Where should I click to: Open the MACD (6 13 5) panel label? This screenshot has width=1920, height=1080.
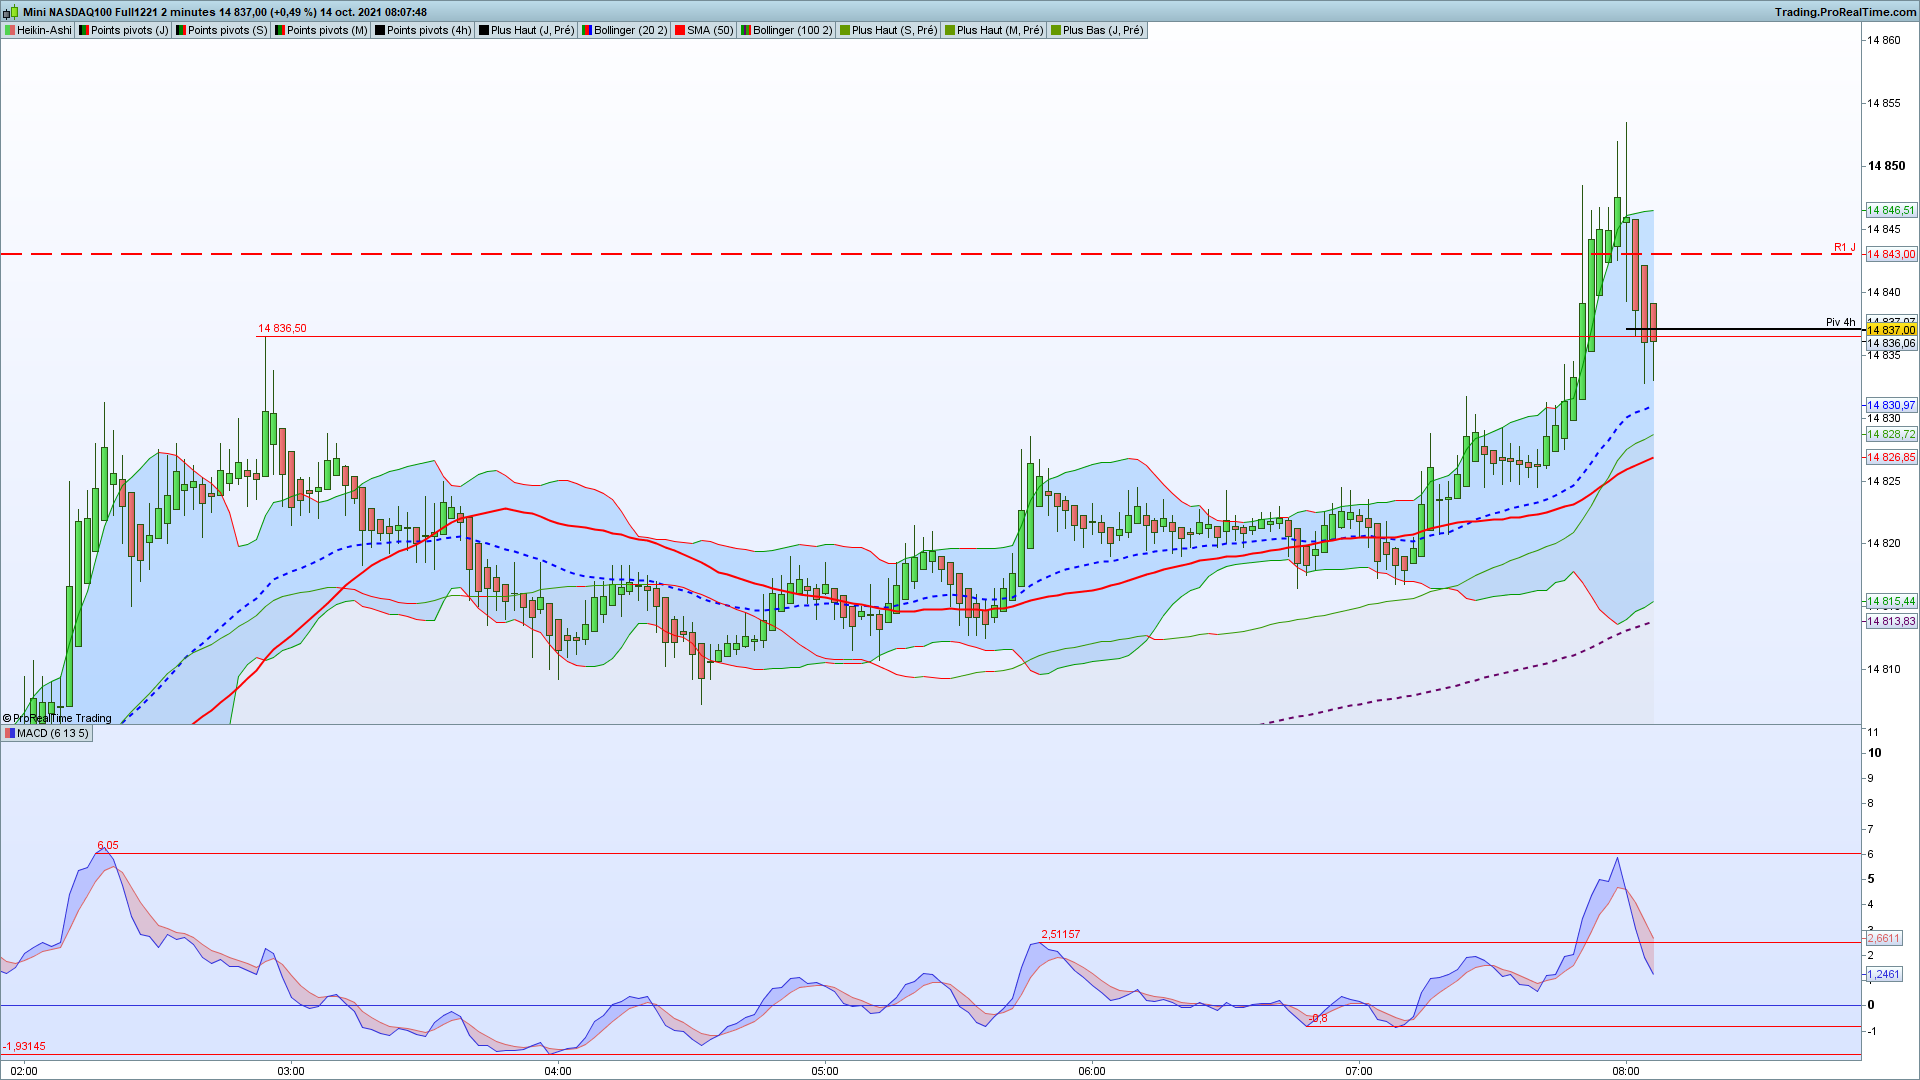52,733
